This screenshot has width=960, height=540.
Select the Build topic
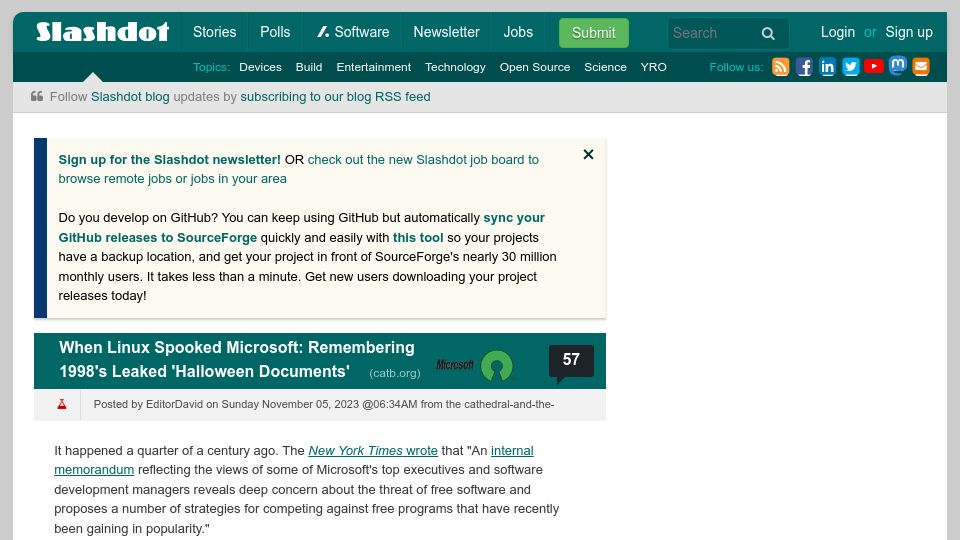tap(309, 67)
